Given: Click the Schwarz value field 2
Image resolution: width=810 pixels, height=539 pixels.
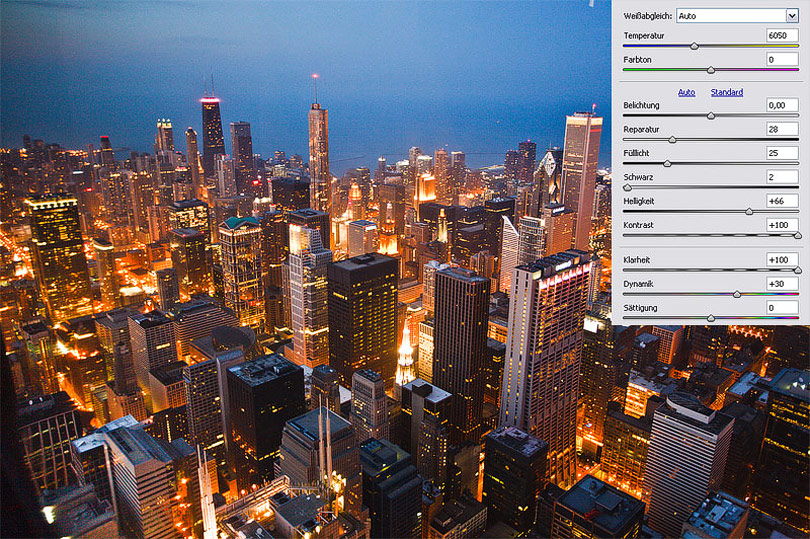Looking at the screenshot, I should [x=782, y=177].
